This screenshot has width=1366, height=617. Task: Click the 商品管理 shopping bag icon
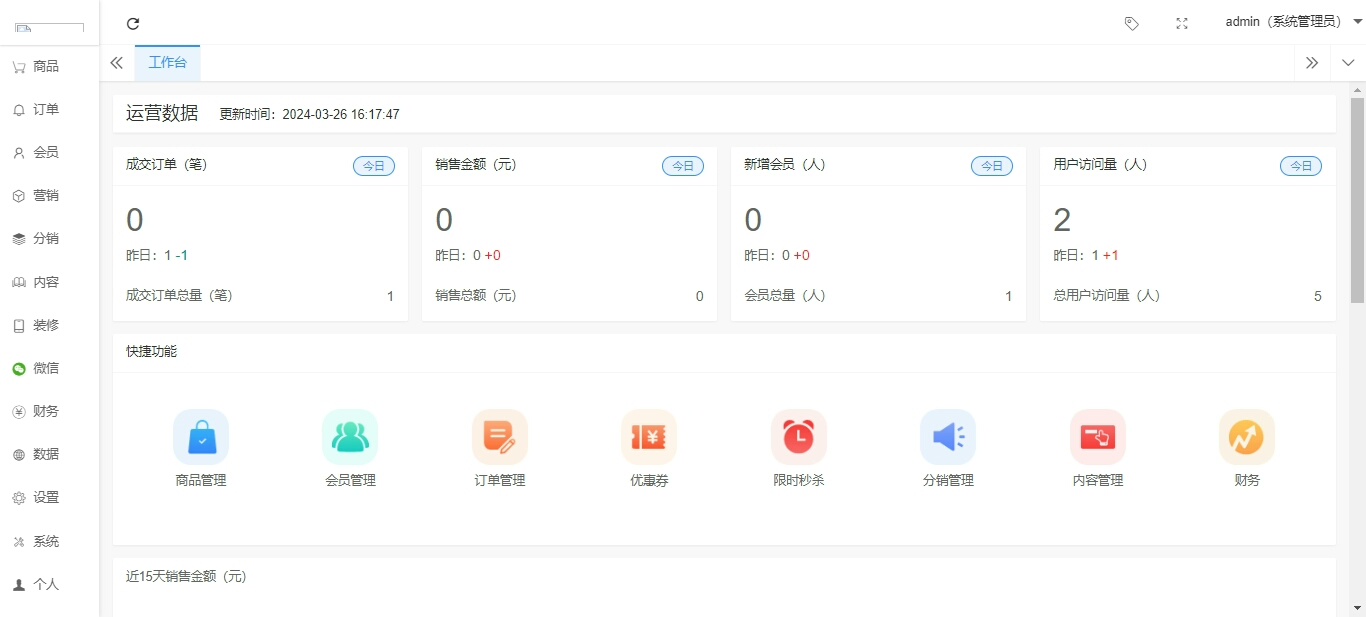[x=201, y=437]
